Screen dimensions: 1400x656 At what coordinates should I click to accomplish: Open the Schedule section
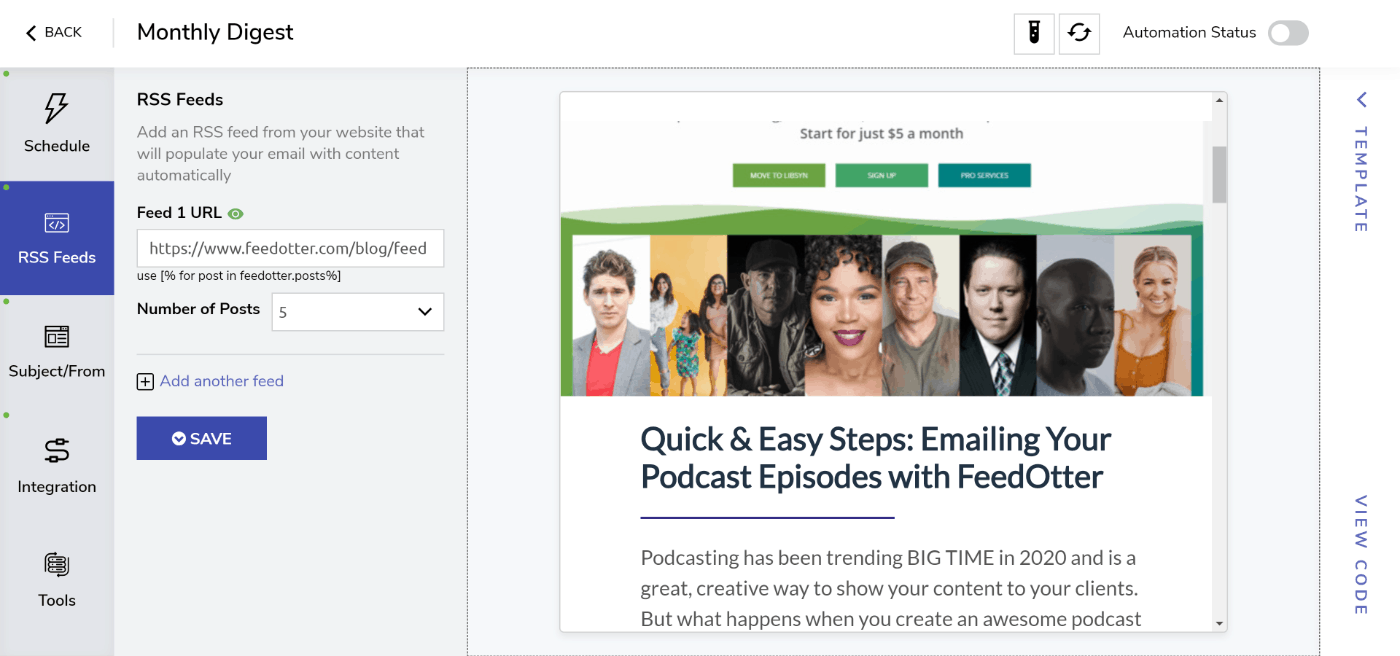[57, 124]
